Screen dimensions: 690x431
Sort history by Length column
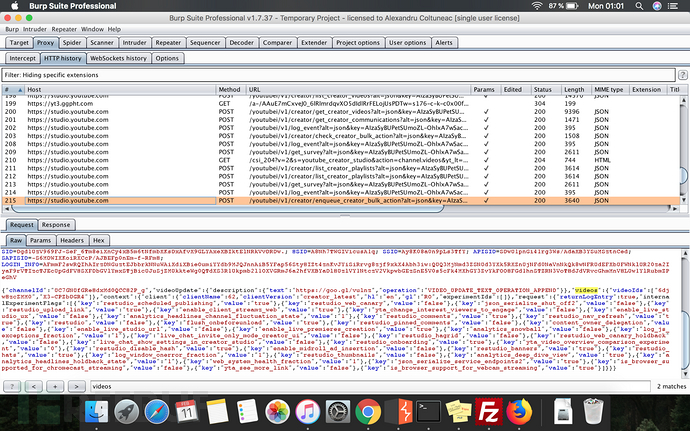[576, 89]
